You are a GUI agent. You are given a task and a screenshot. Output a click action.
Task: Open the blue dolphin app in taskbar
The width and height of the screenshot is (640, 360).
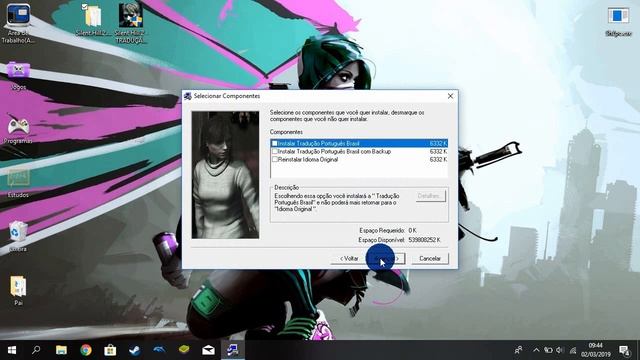click(x=159, y=350)
